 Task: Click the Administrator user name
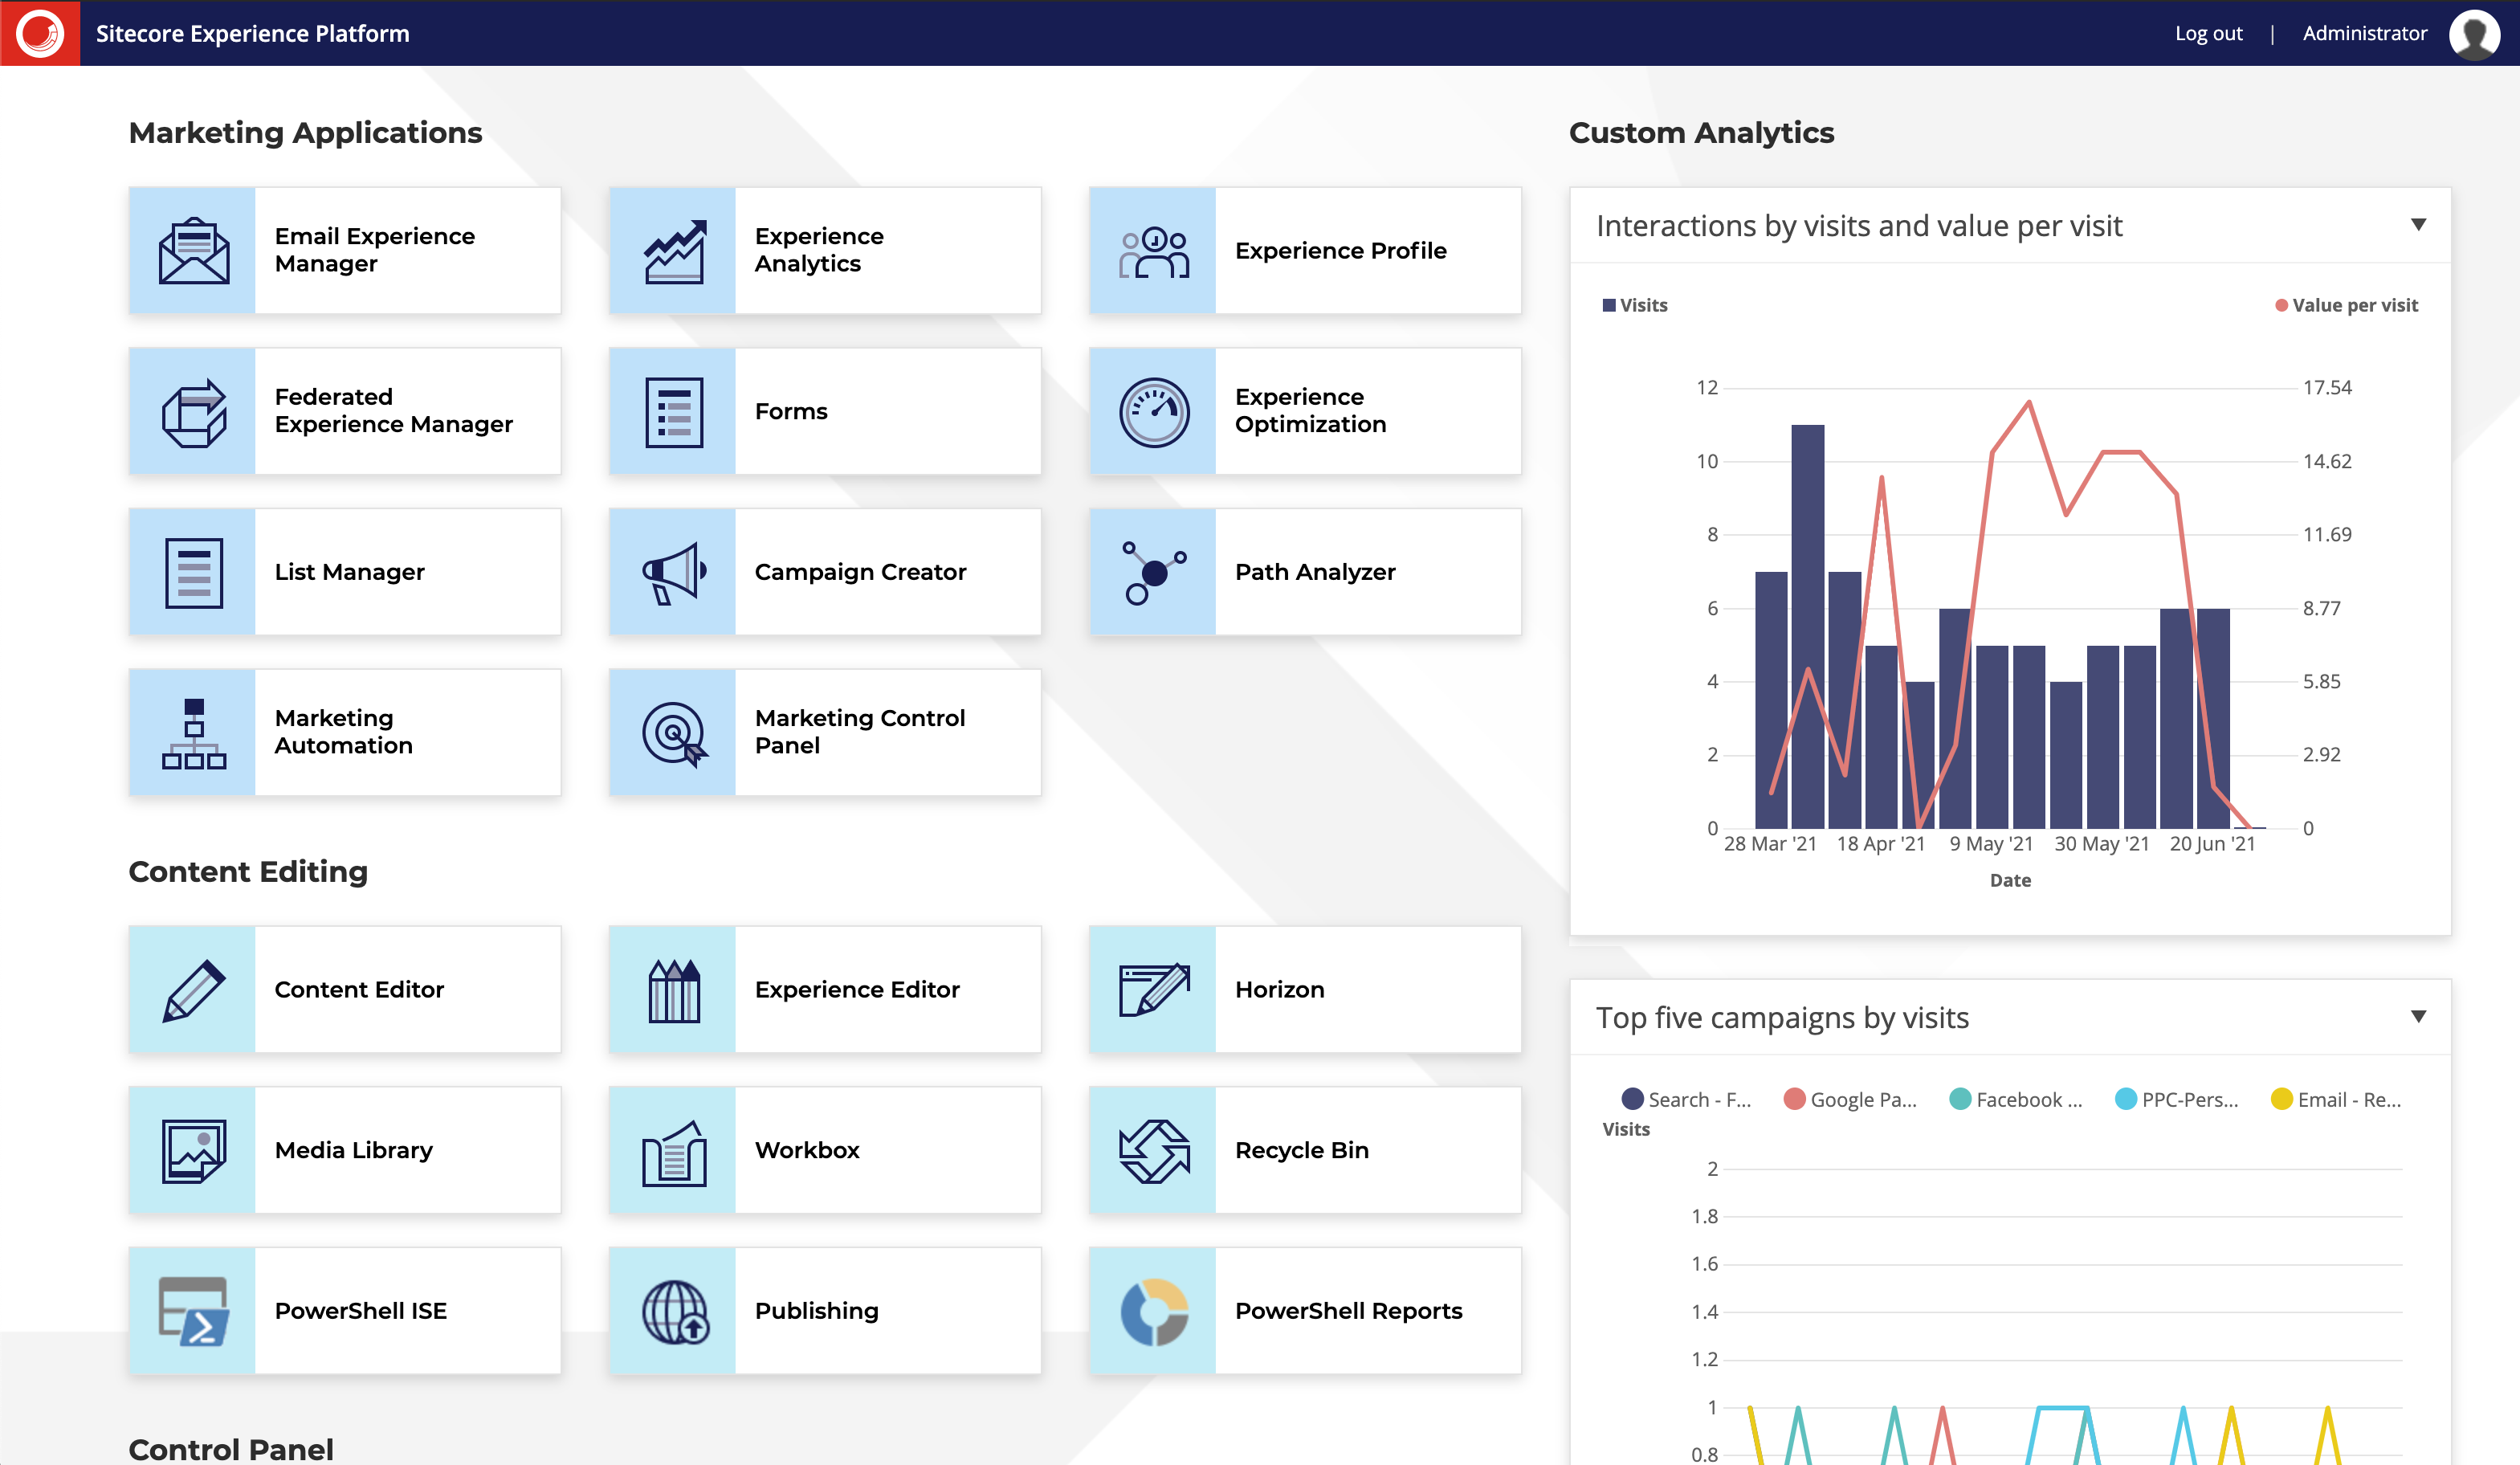click(2364, 33)
